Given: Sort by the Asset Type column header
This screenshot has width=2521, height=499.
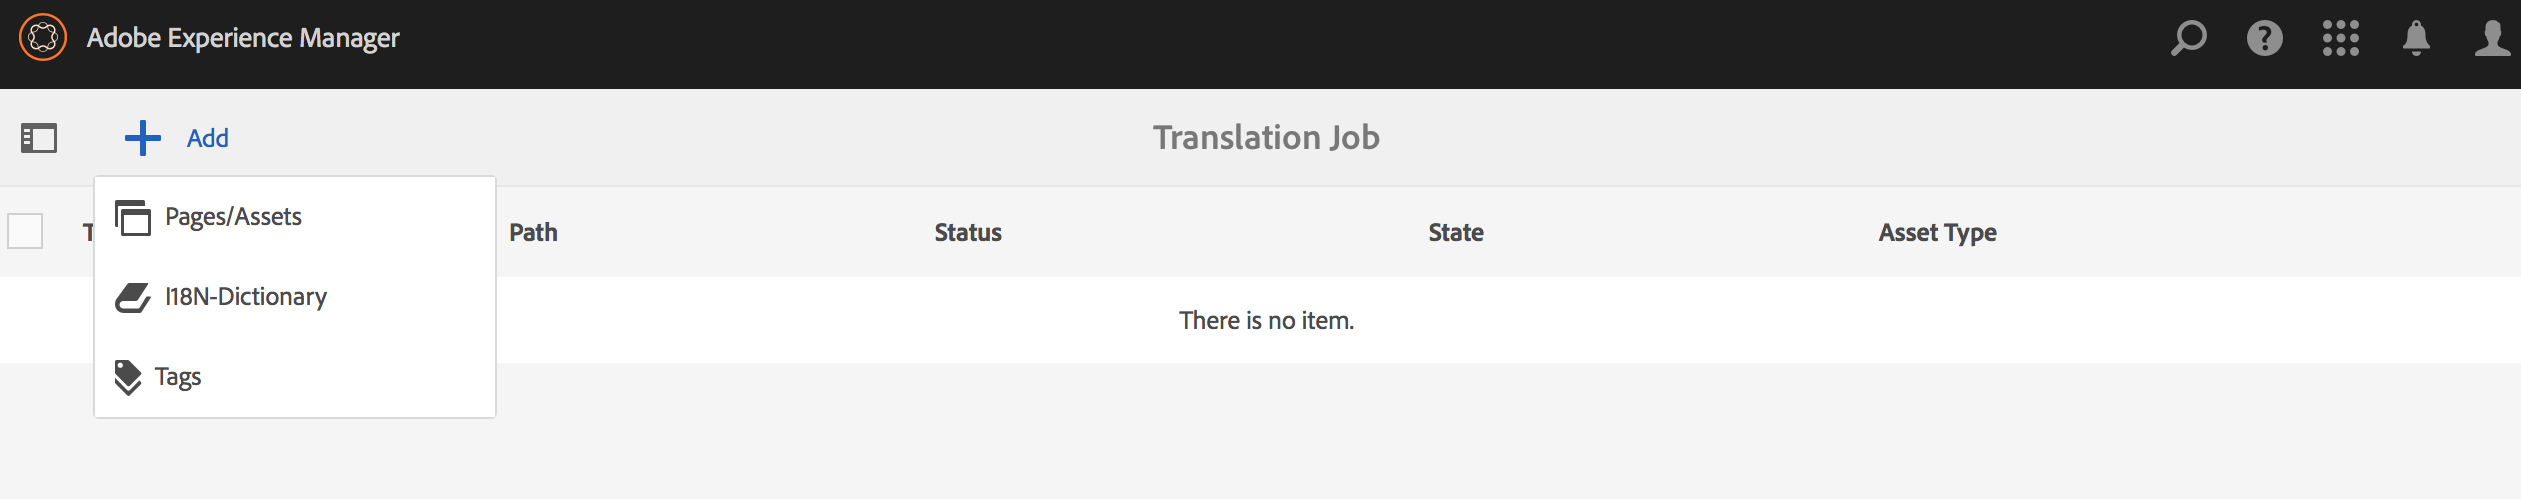Looking at the screenshot, I should 1937,233.
